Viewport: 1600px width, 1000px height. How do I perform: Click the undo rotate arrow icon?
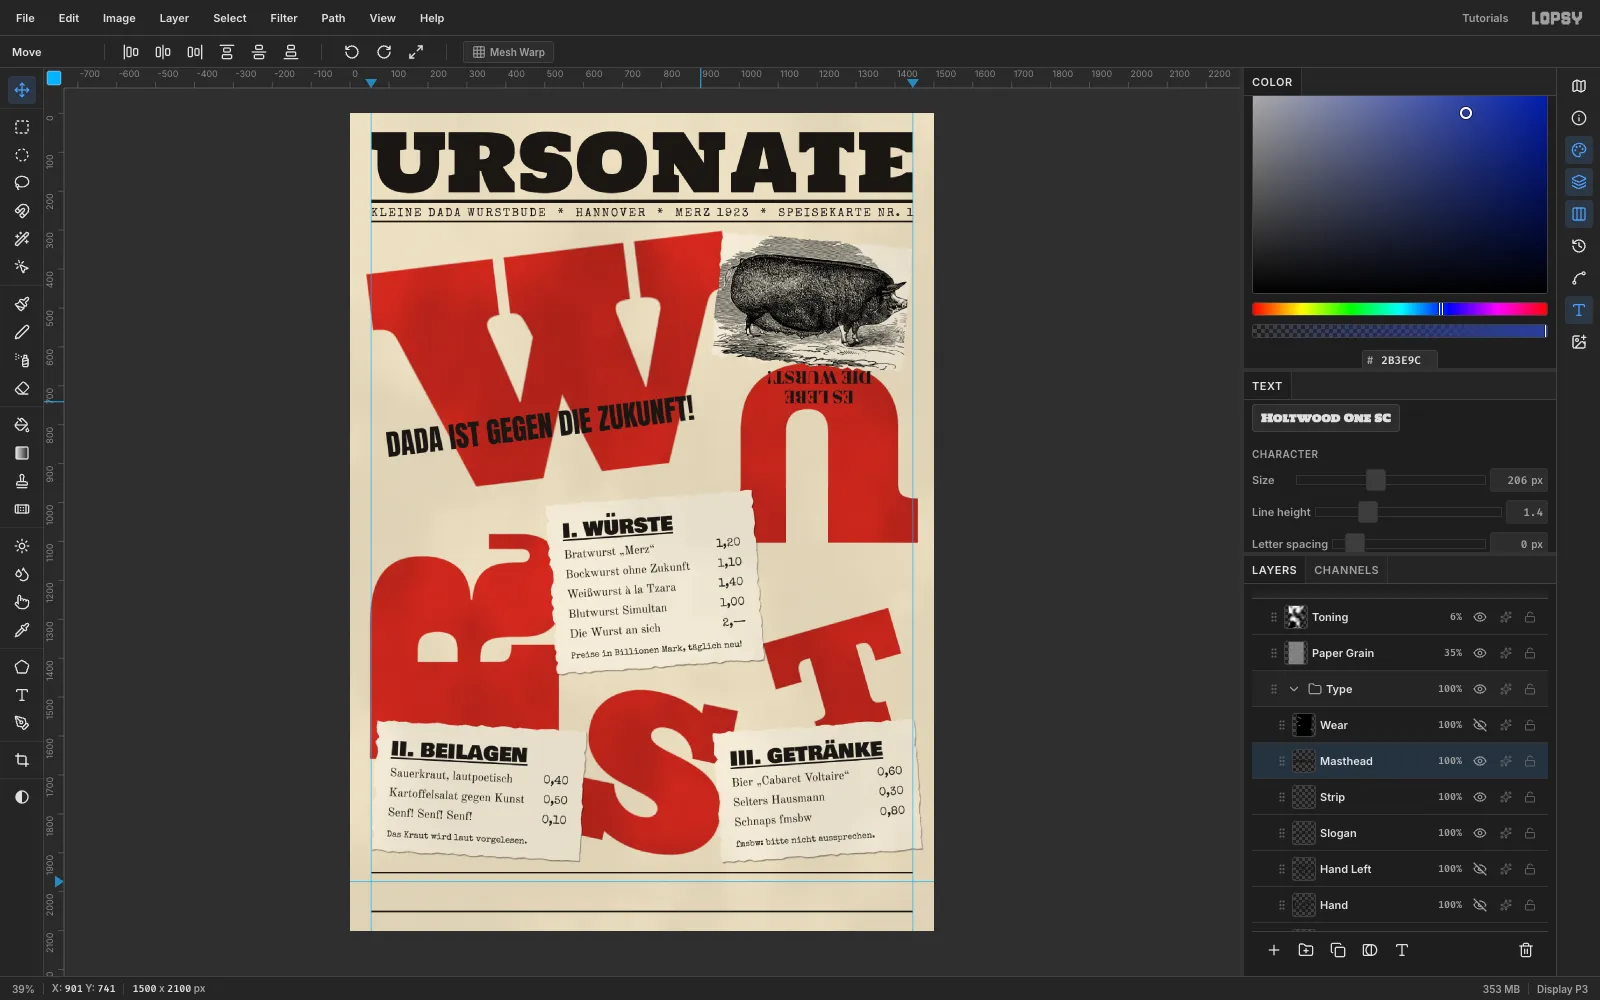tap(352, 52)
